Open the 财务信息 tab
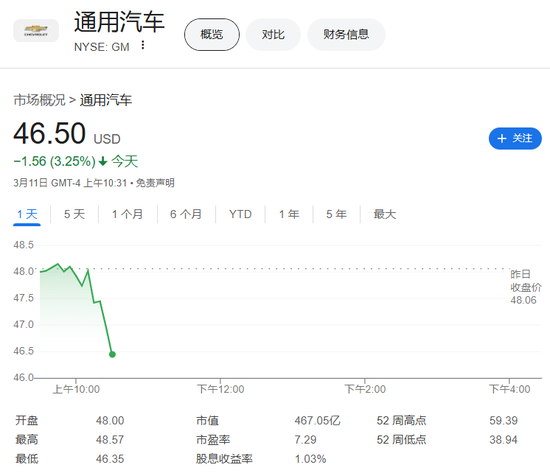The height and width of the screenshot is (476, 550). tap(346, 34)
